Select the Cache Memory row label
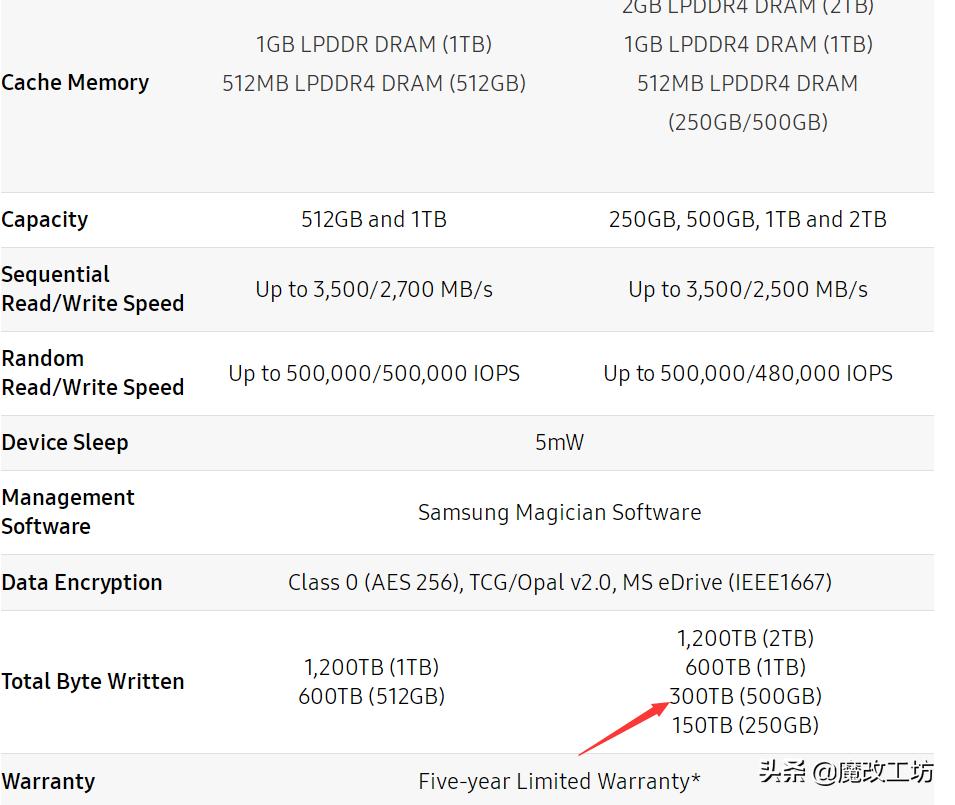The image size is (955, 805). pyautogui.click(x=75, y=83)
